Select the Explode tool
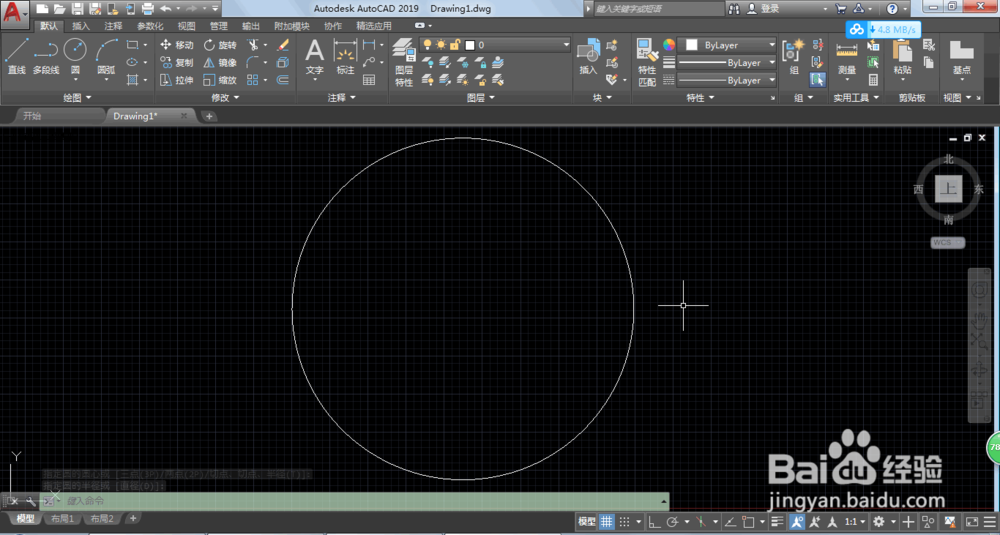The width and height of the screenshot is (1000, 535). [283, 62]
